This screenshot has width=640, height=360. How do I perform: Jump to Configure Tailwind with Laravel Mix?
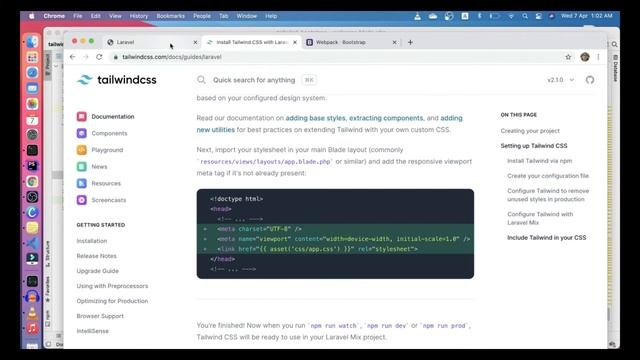click(540, 218)
